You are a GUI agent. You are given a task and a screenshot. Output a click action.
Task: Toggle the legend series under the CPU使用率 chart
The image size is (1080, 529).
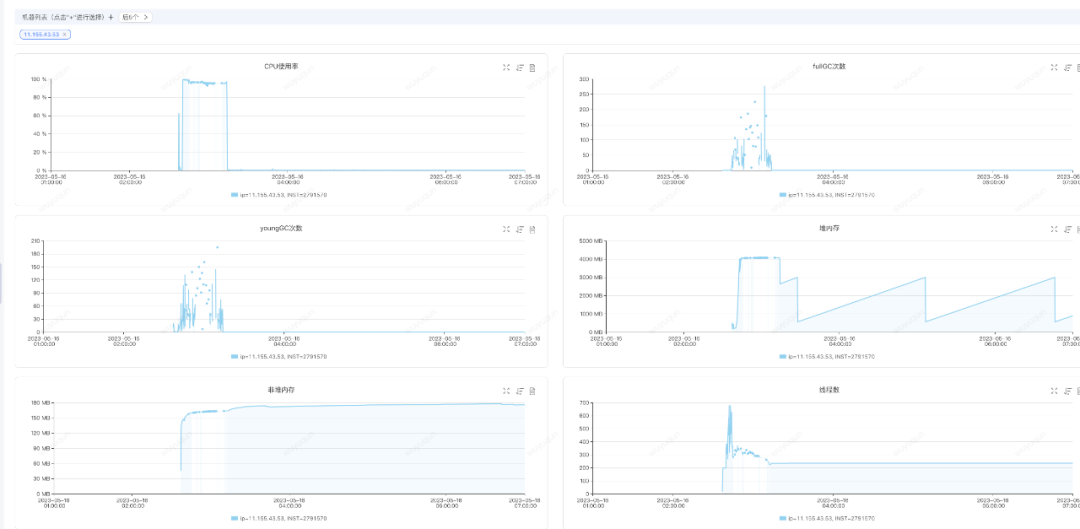[279, 195]
